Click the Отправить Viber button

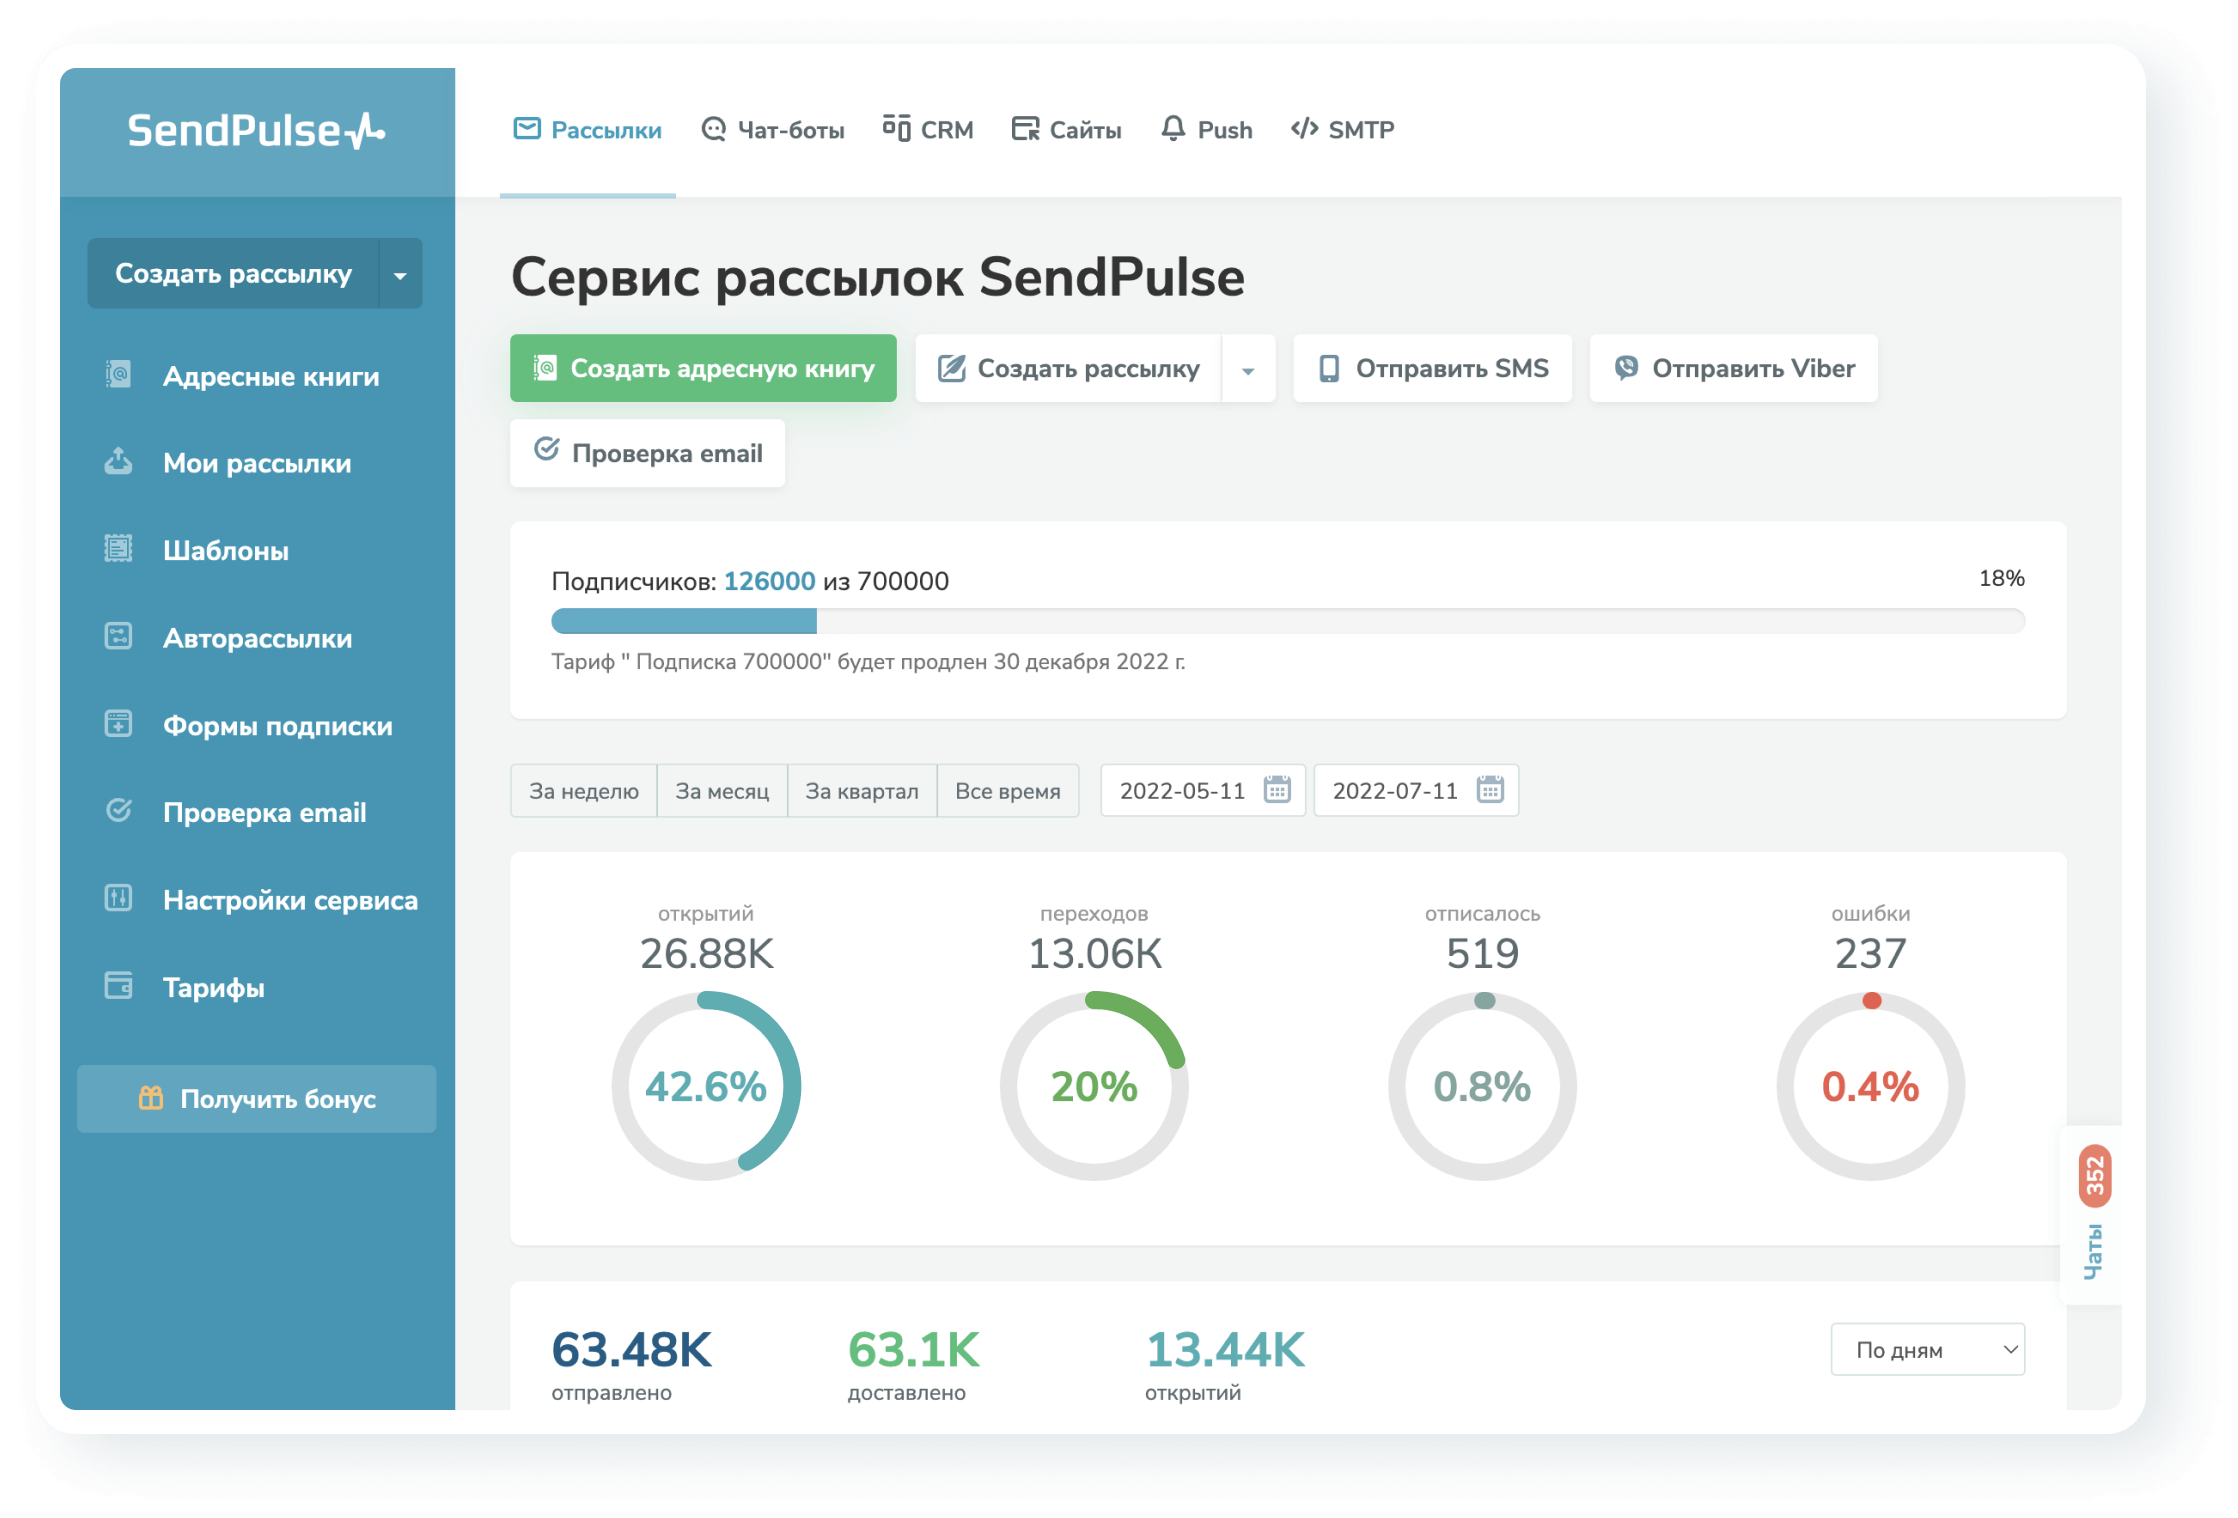1734,369
